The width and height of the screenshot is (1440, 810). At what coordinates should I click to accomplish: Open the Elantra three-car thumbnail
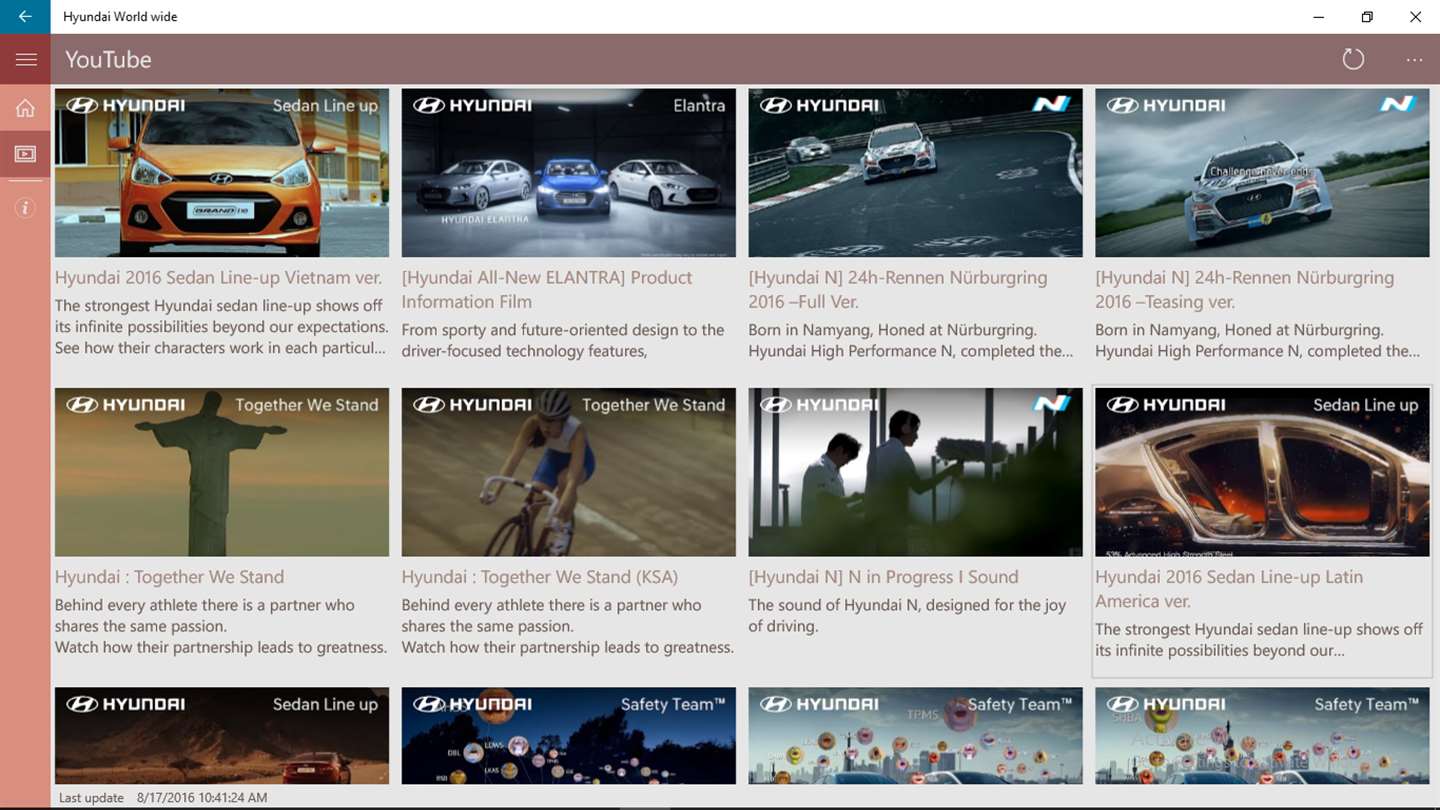tap(568, 173)
